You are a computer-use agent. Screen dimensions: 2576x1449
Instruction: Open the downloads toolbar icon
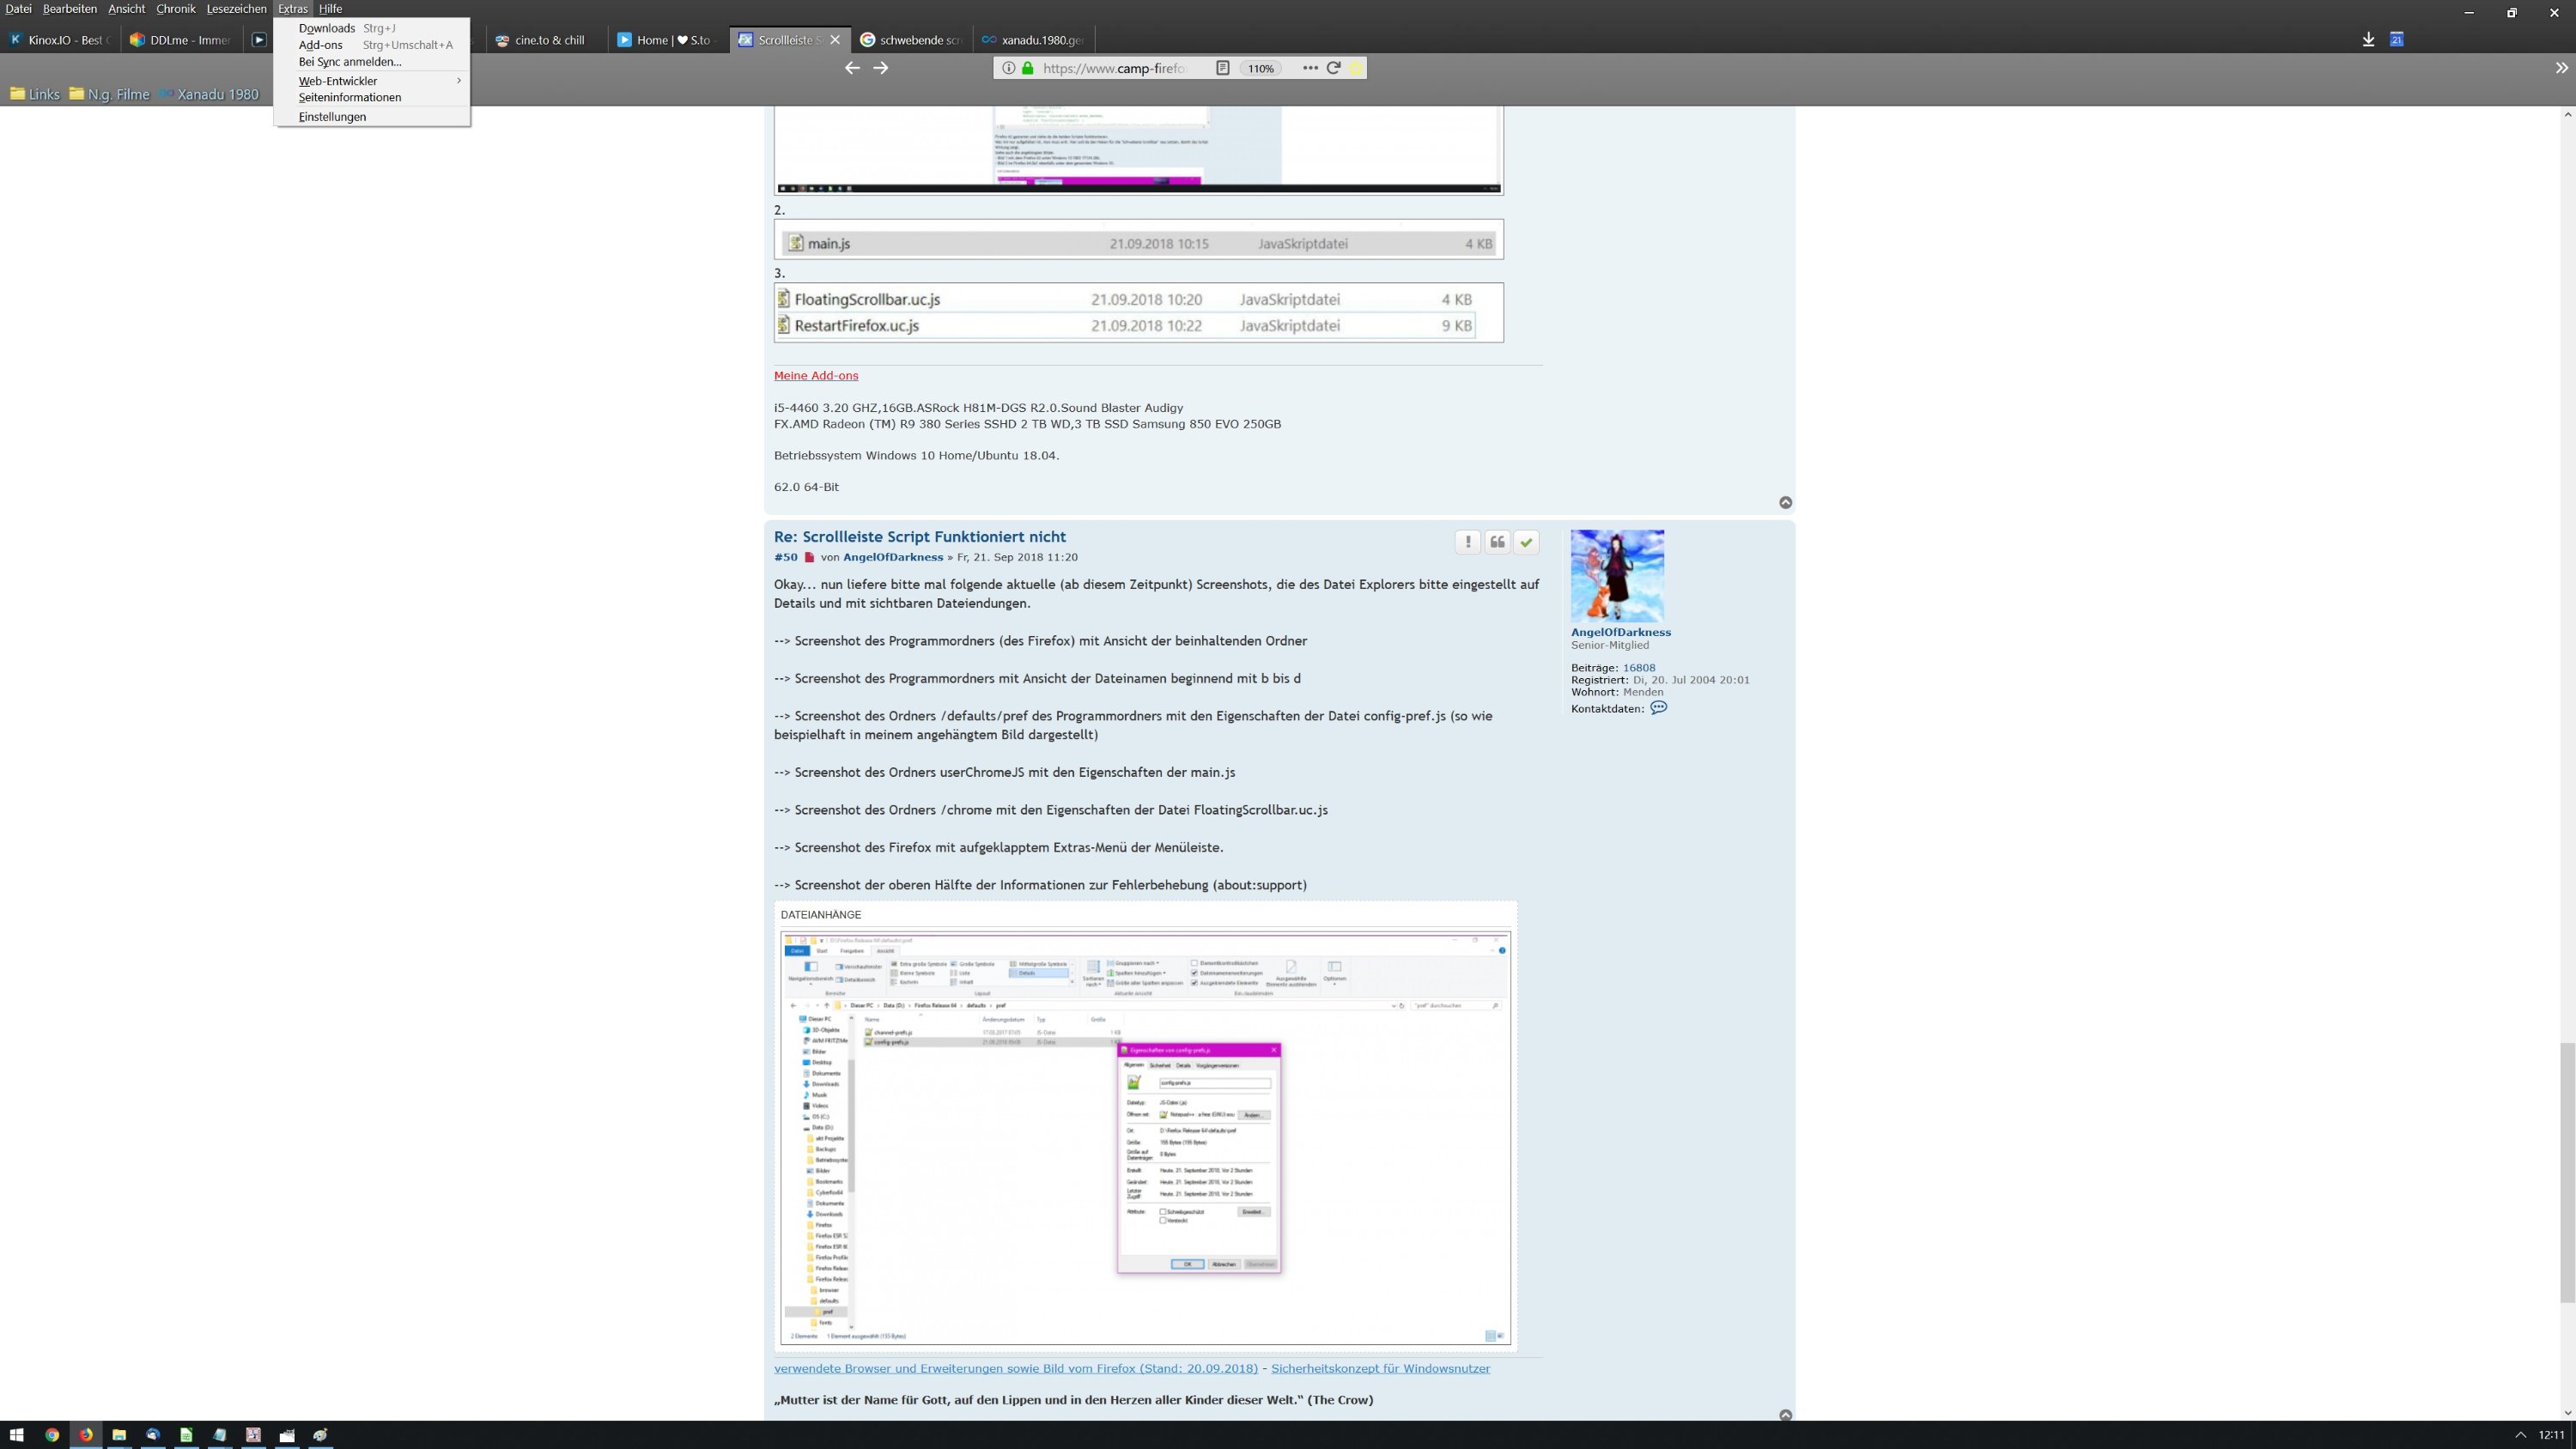(x=2368, y=40)
